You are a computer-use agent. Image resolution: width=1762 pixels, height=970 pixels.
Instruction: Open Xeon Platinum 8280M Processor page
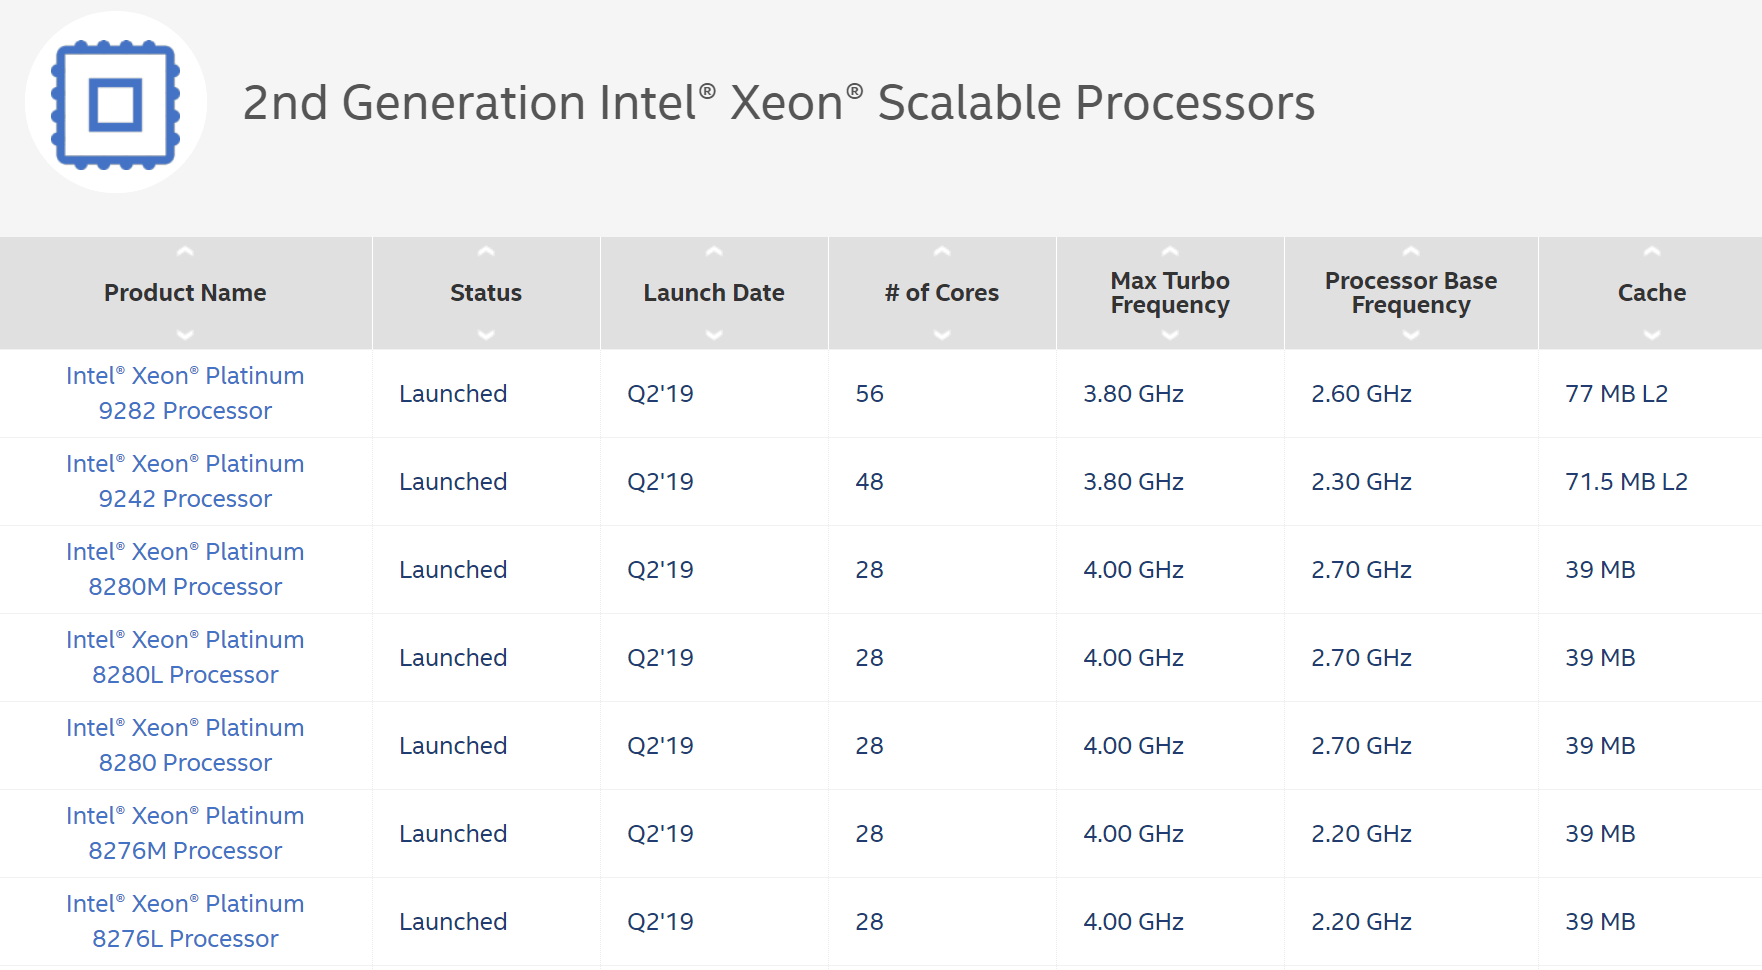tap(185, 569)
